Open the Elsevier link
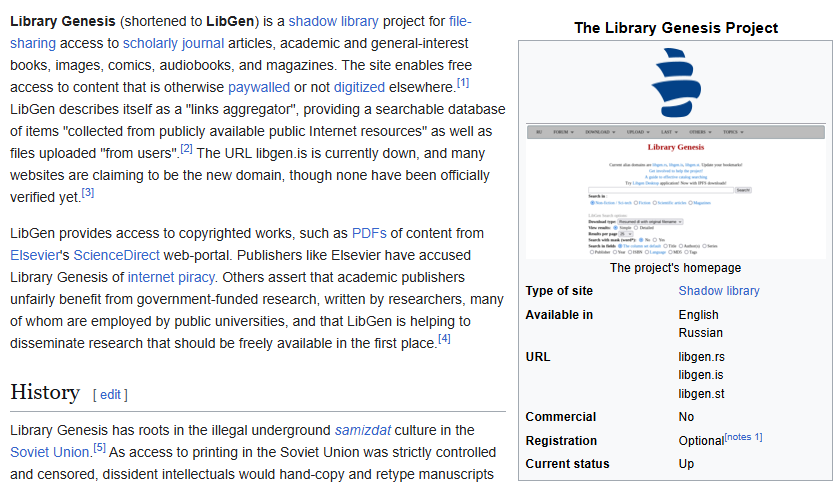The image size is (835, 485). point(35,255)
